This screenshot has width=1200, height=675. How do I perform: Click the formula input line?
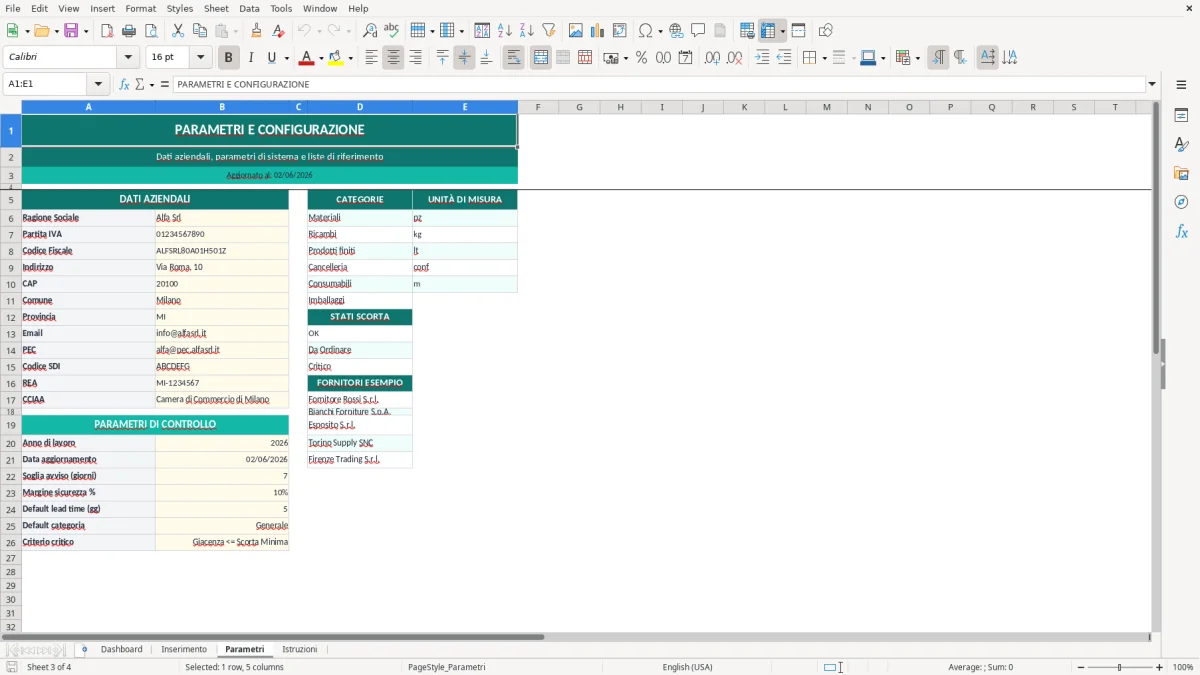[x=658, y=84]
